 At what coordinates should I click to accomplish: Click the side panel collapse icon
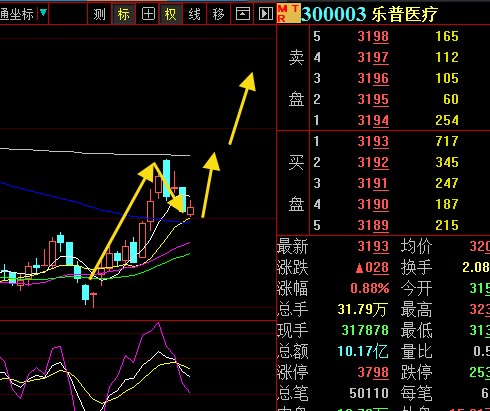(266, 14)
